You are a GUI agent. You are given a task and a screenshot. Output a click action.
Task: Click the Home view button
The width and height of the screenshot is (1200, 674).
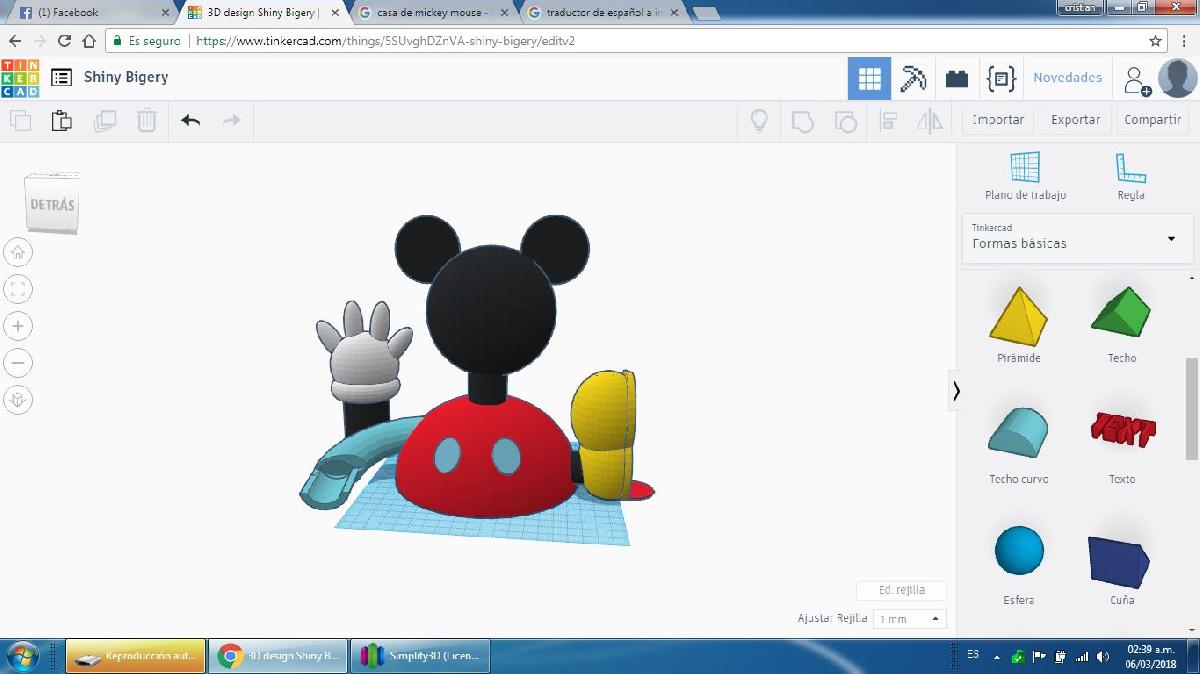coord(19,252)
